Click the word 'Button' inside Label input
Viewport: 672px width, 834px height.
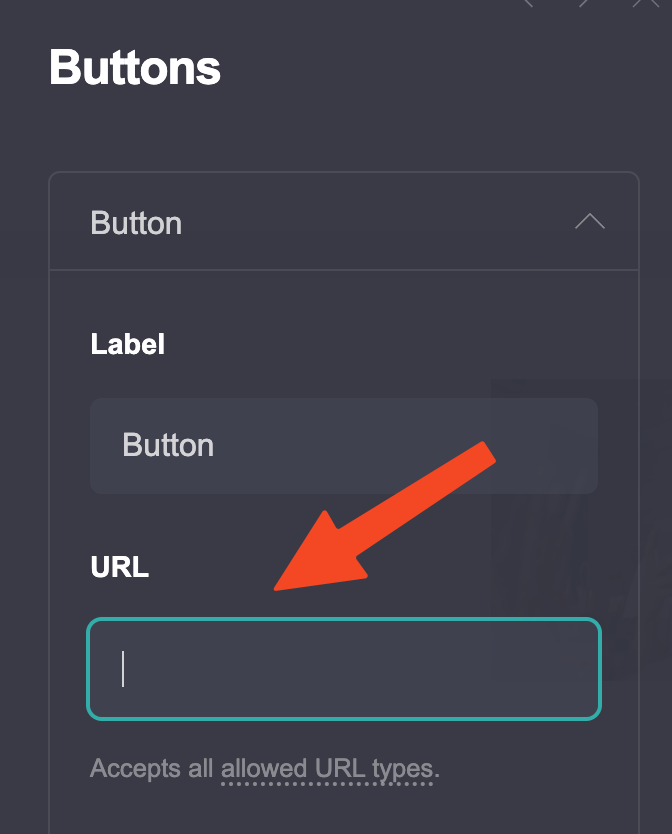tap(168, 445)
